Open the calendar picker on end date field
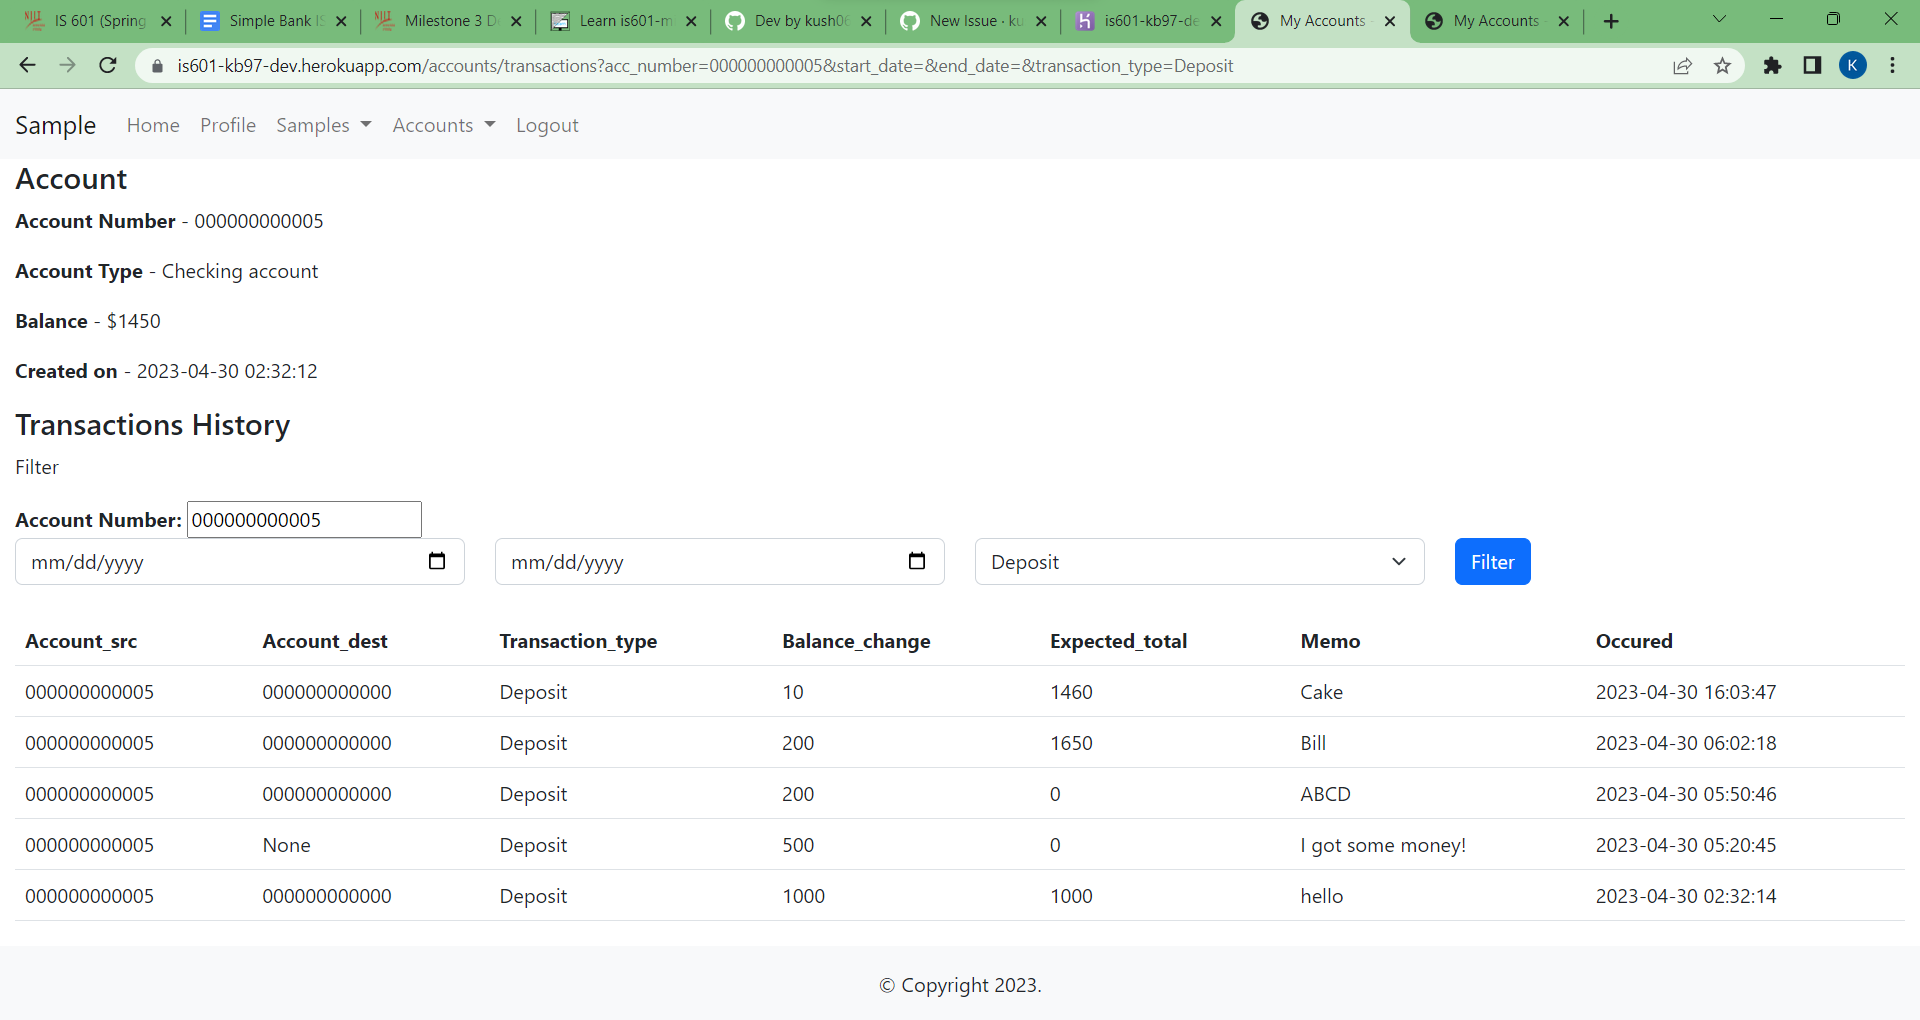The height and width of the screenshot is (1020, 1920). click(x=917, y=561)
